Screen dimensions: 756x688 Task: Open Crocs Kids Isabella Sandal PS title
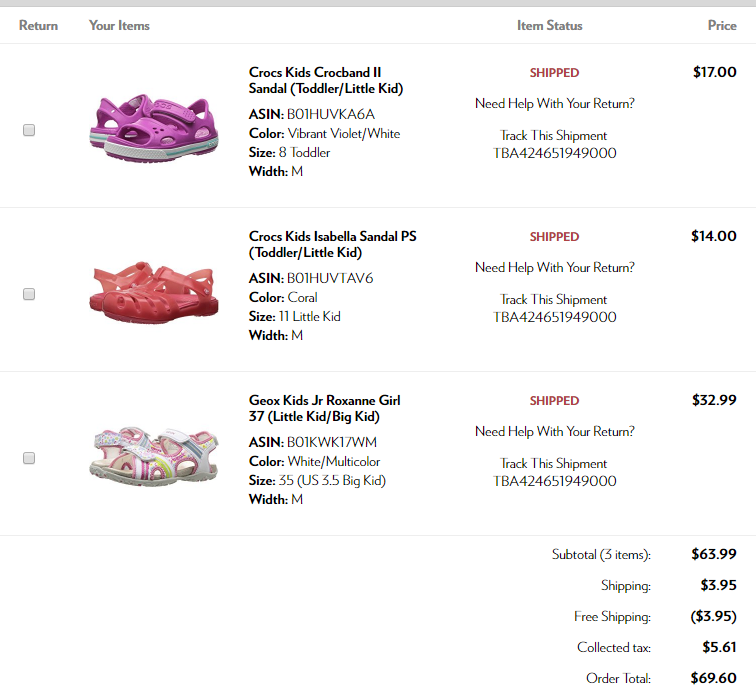click(332, 245)
